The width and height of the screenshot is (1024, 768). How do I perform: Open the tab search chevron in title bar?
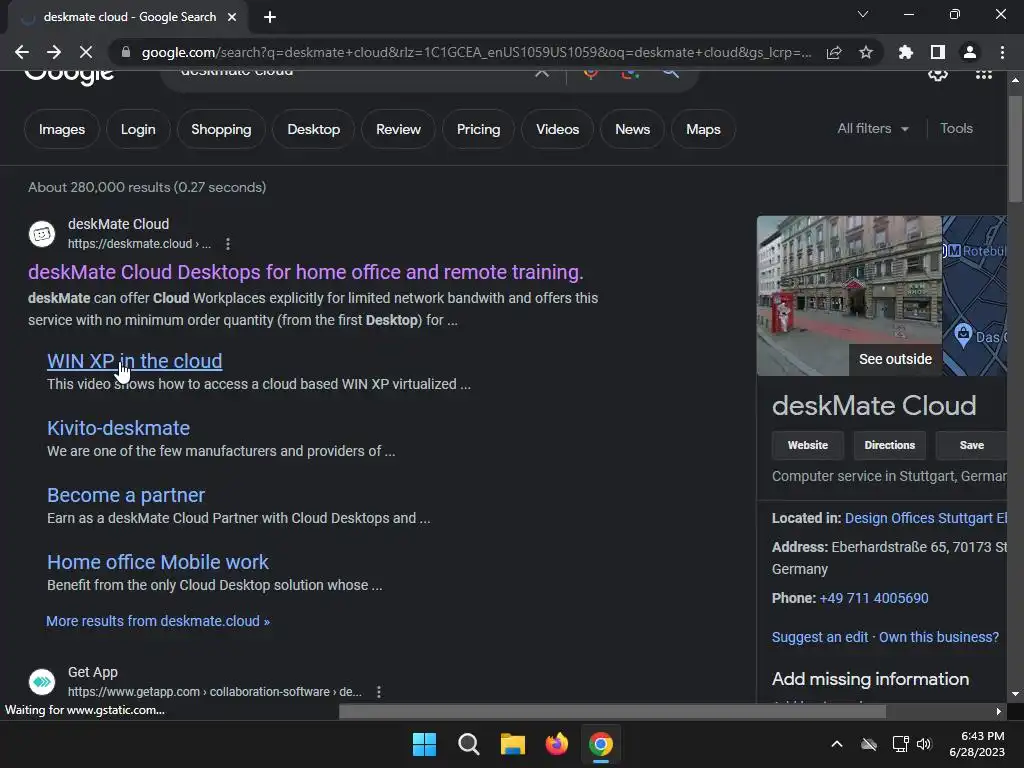[863, 14]
